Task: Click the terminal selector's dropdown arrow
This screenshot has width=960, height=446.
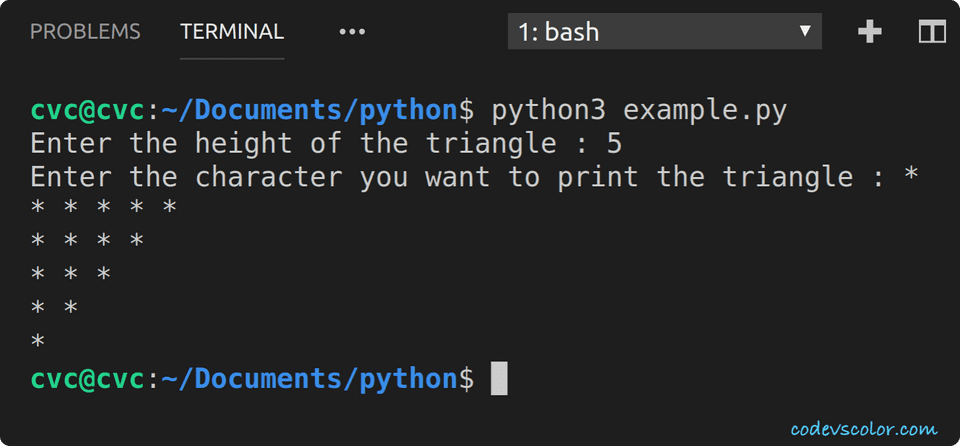Action: tap(805, 31)
